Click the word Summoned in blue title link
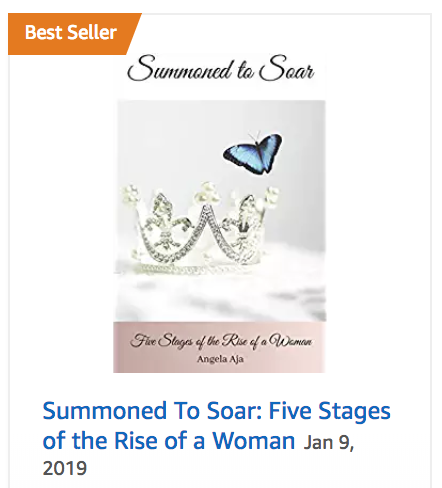 pyautogui.click(x=105, y=411)
